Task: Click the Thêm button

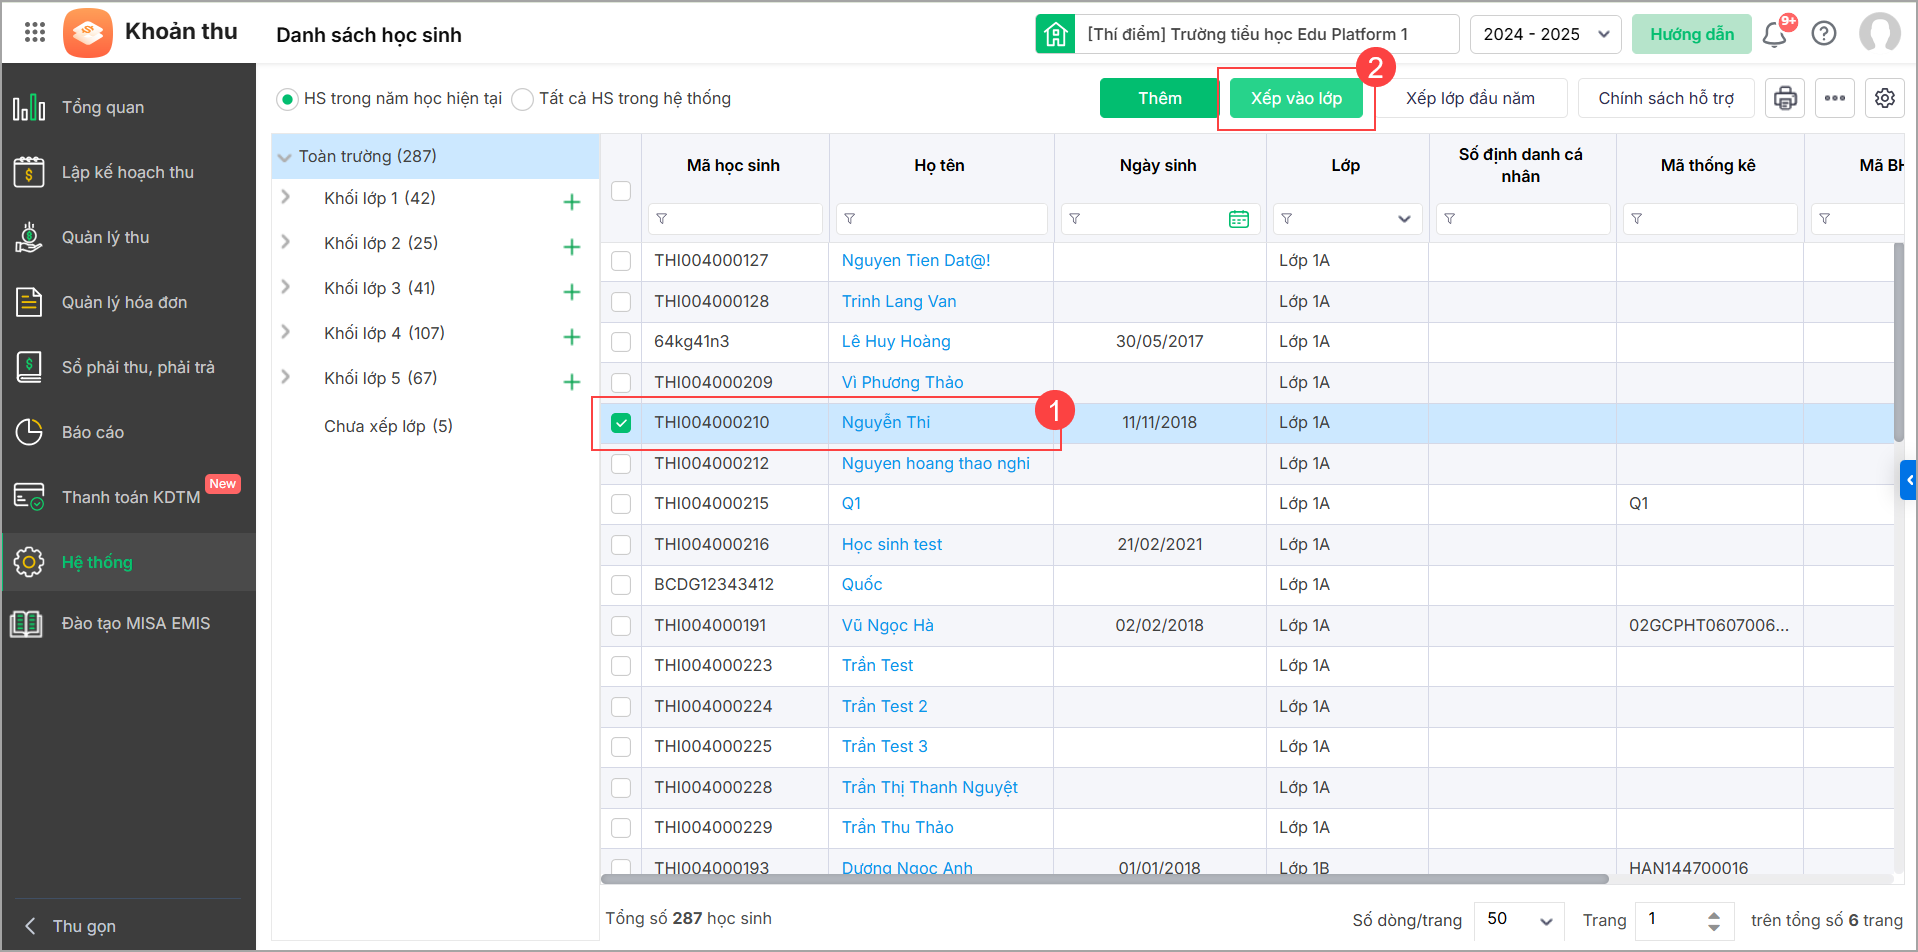Action: 1160,98
